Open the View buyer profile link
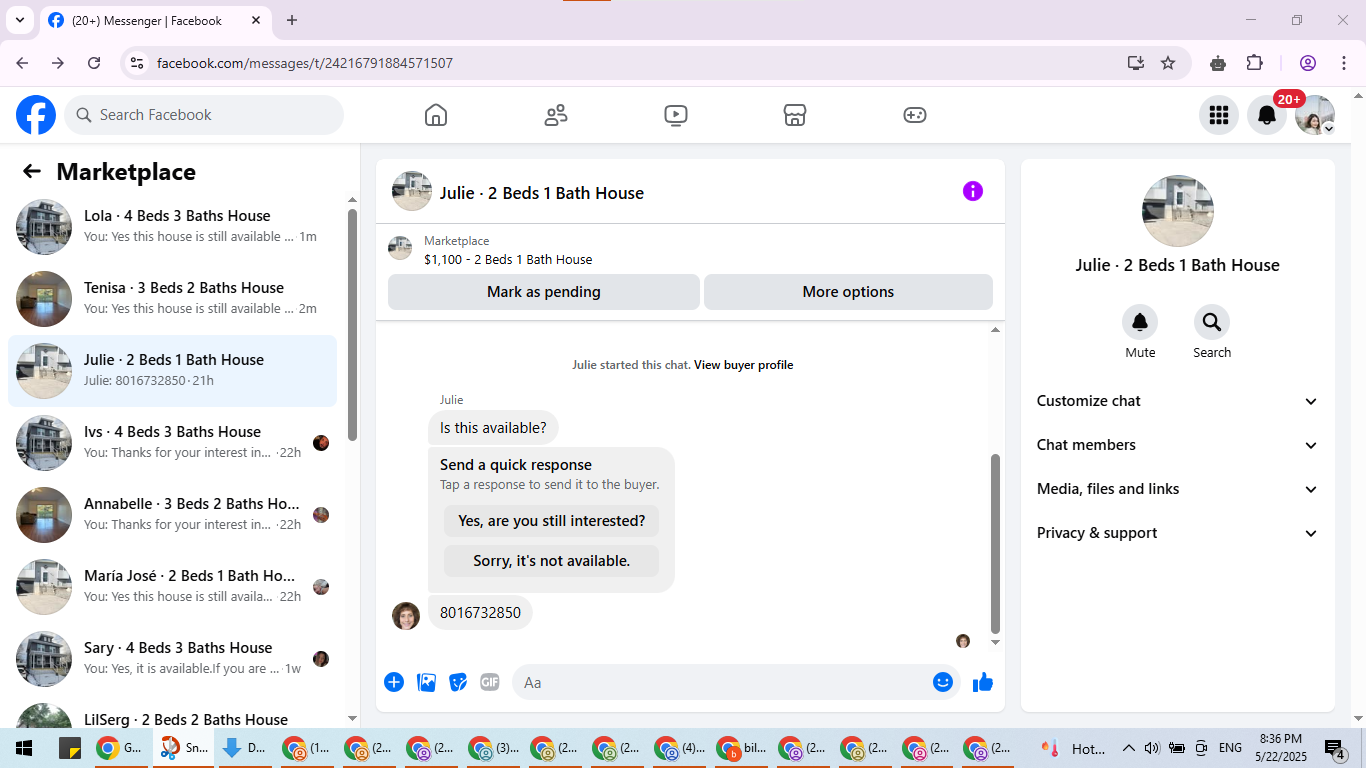The height and width of the screenshot is (768, 1366). point(743,365)
